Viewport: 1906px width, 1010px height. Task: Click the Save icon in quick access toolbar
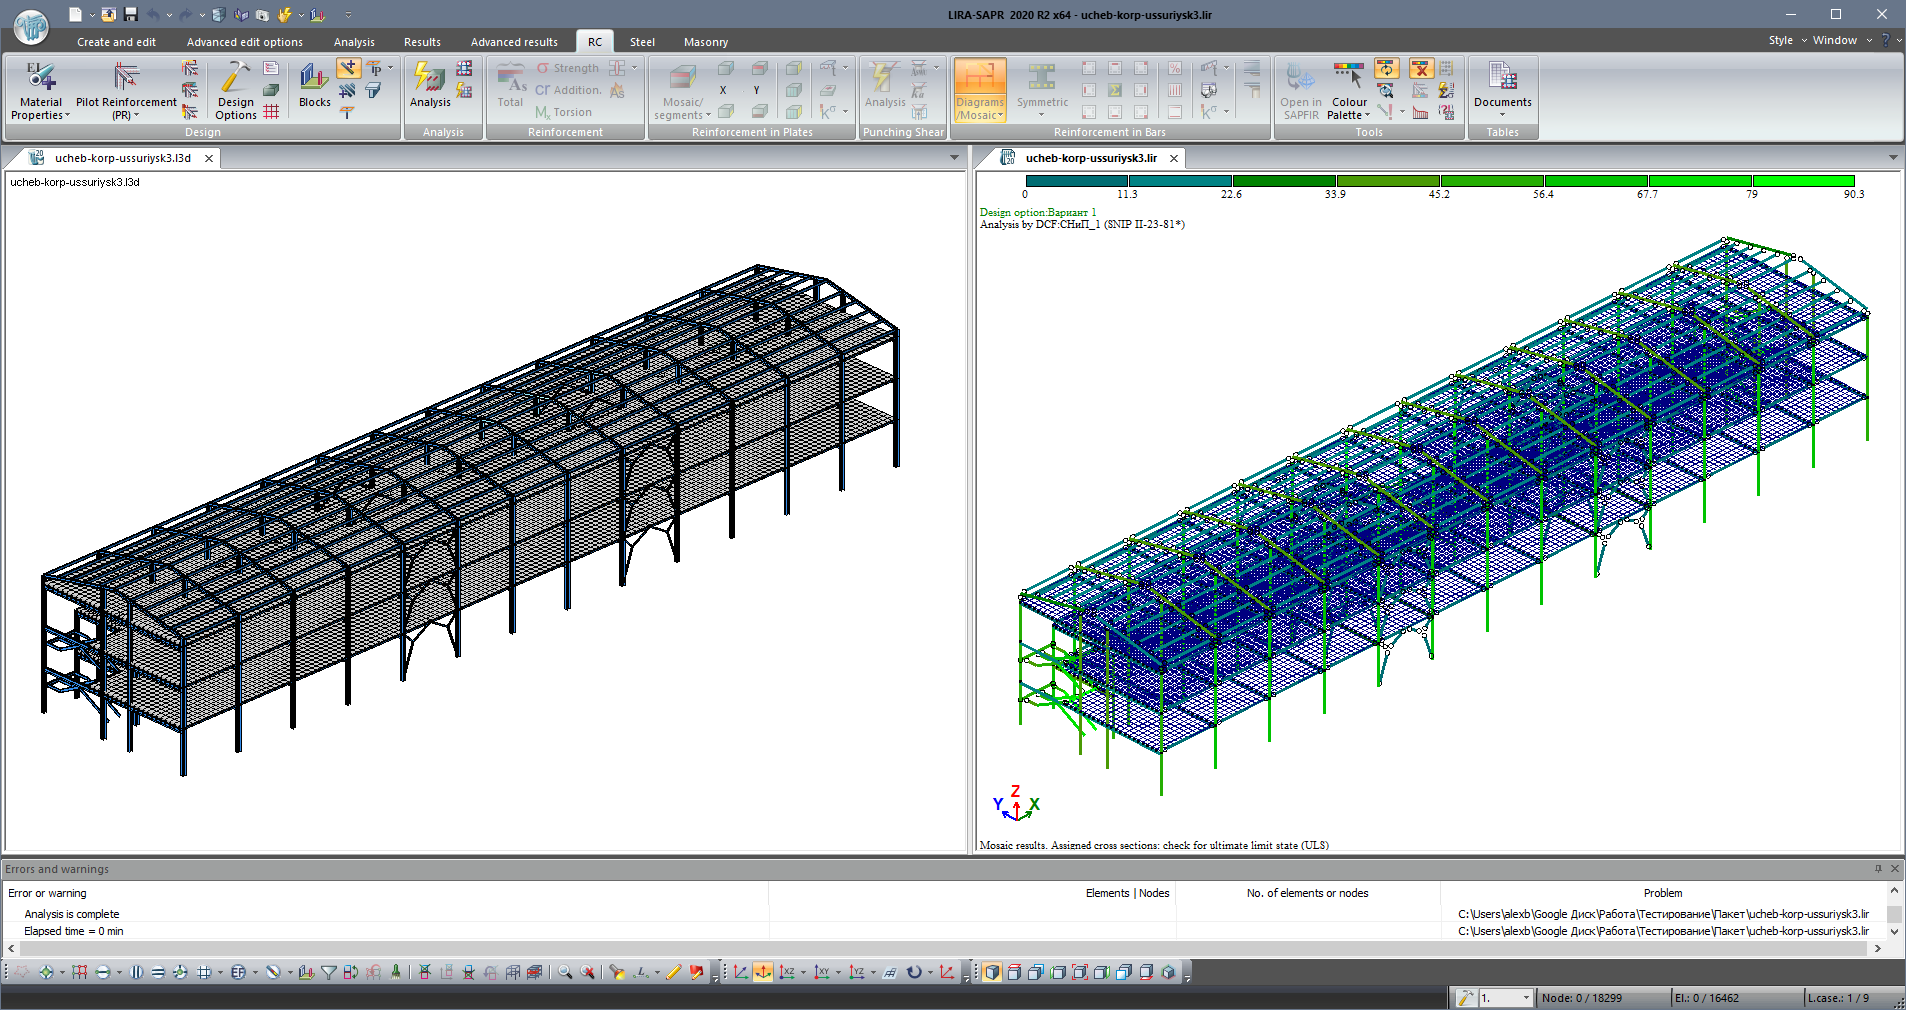[131, 15]
